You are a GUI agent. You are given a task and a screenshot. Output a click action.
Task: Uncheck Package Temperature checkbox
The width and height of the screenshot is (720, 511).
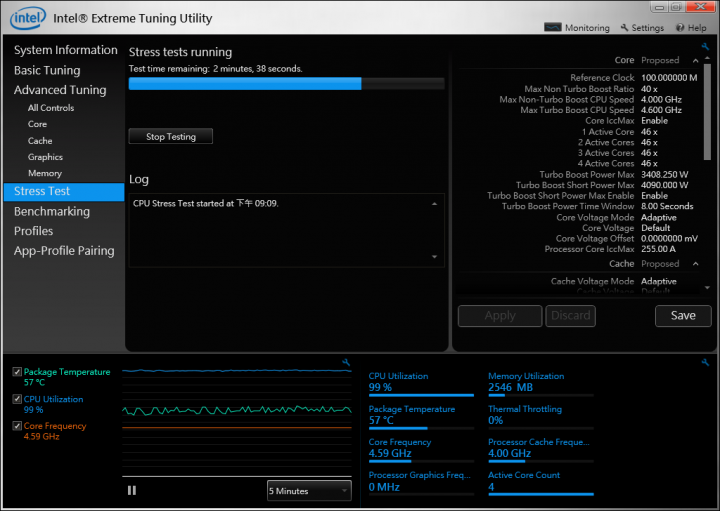[17, 372]
